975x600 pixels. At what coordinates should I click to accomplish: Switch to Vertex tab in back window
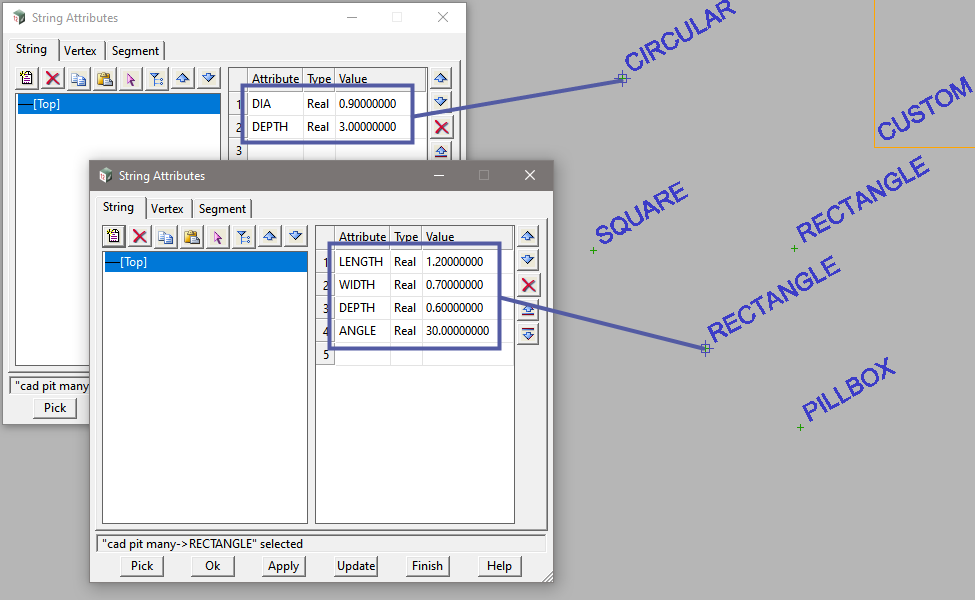pyautogui.click(x=80, y=51)
